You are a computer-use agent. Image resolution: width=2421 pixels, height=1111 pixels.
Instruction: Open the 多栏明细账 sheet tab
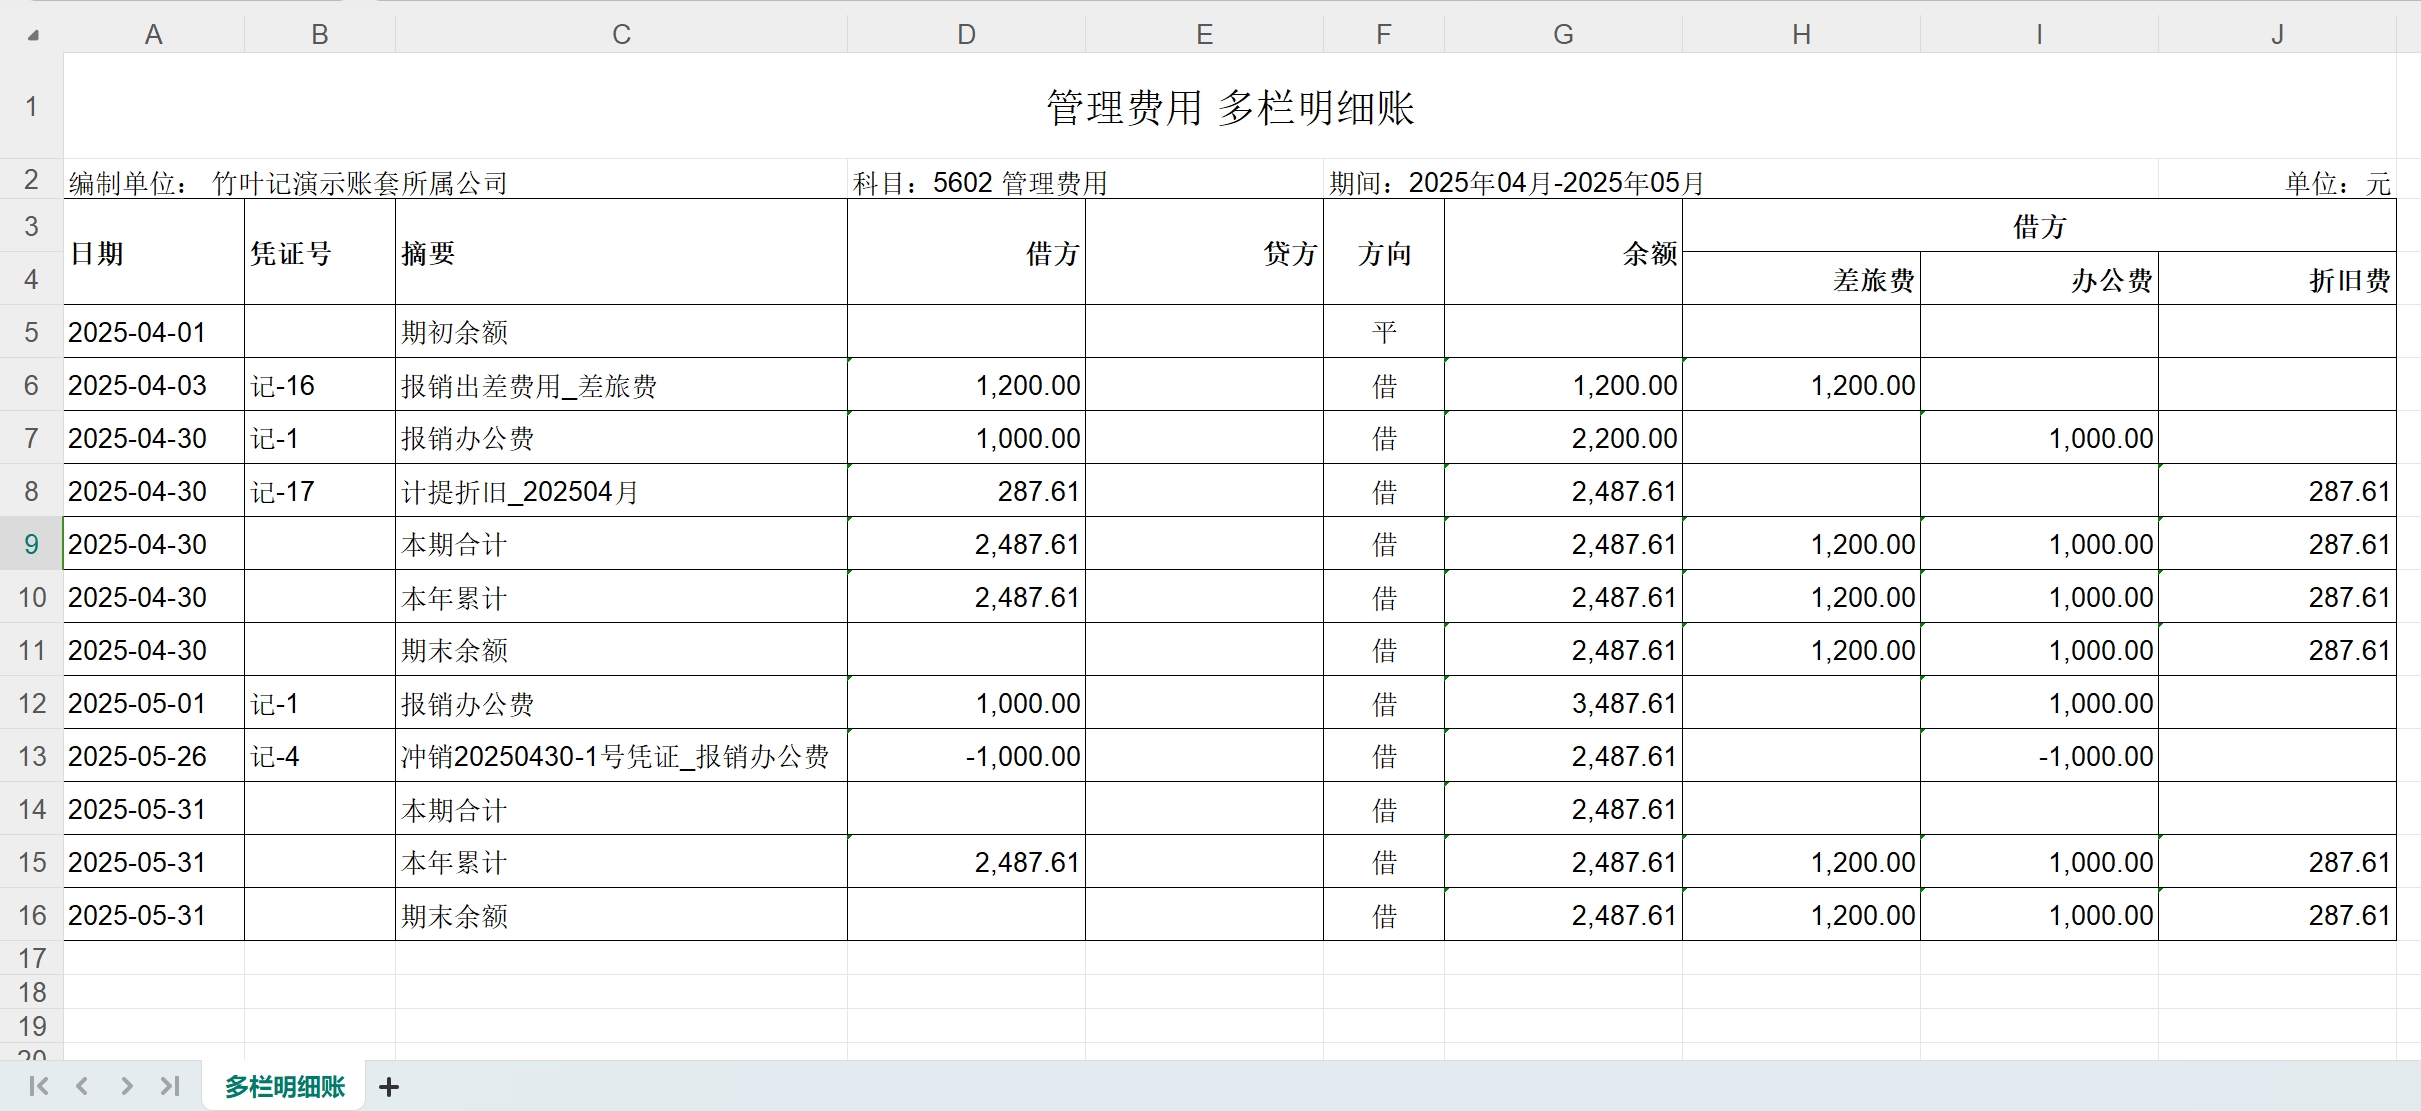(284, 1087)
